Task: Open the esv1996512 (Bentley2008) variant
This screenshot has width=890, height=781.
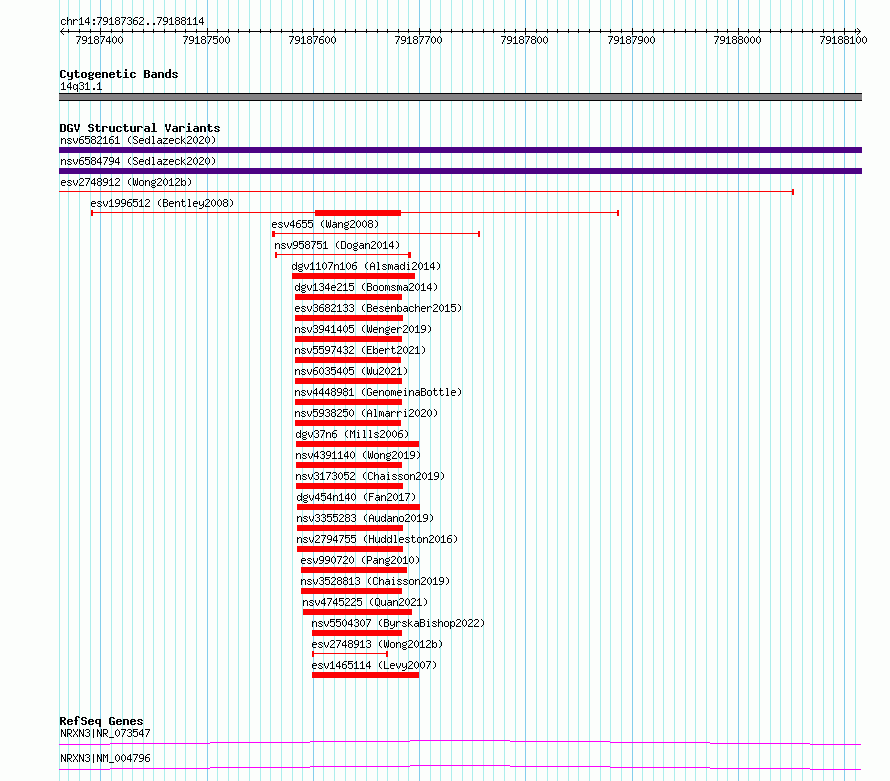Action: (162, 203)
